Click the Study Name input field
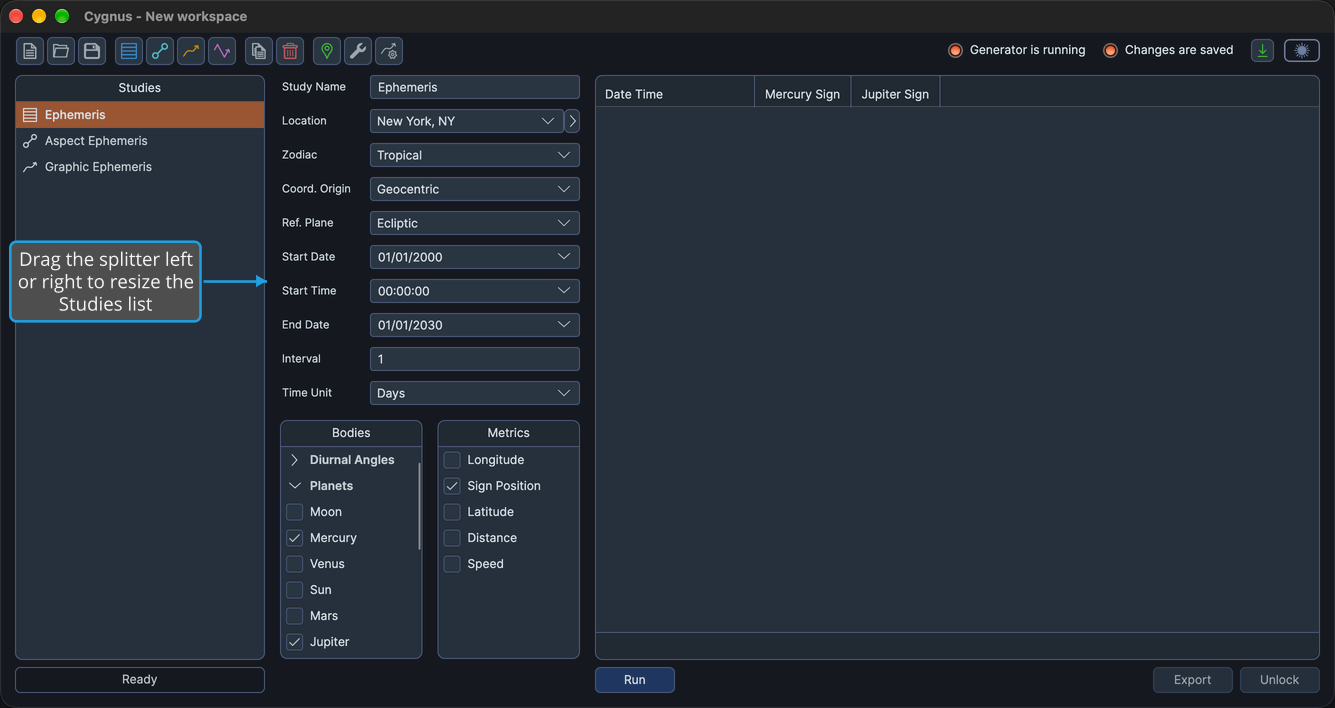The width and height of the screenshot is (1335, 708). (475, 87)
